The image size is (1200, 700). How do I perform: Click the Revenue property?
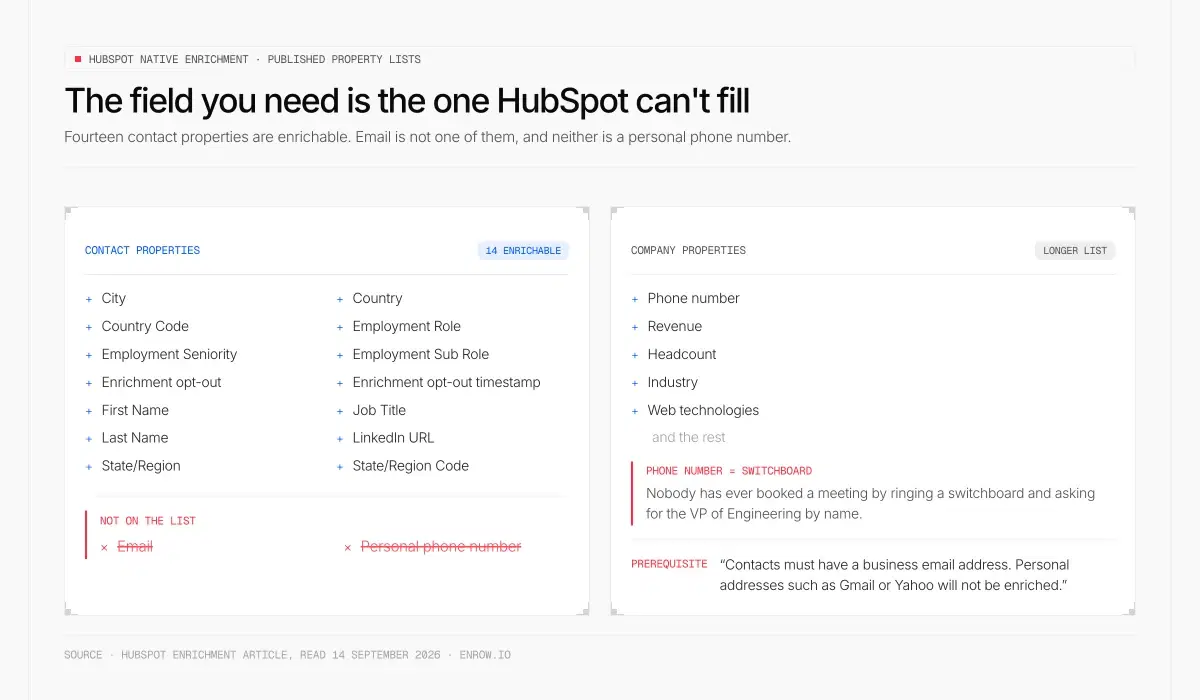675,326
